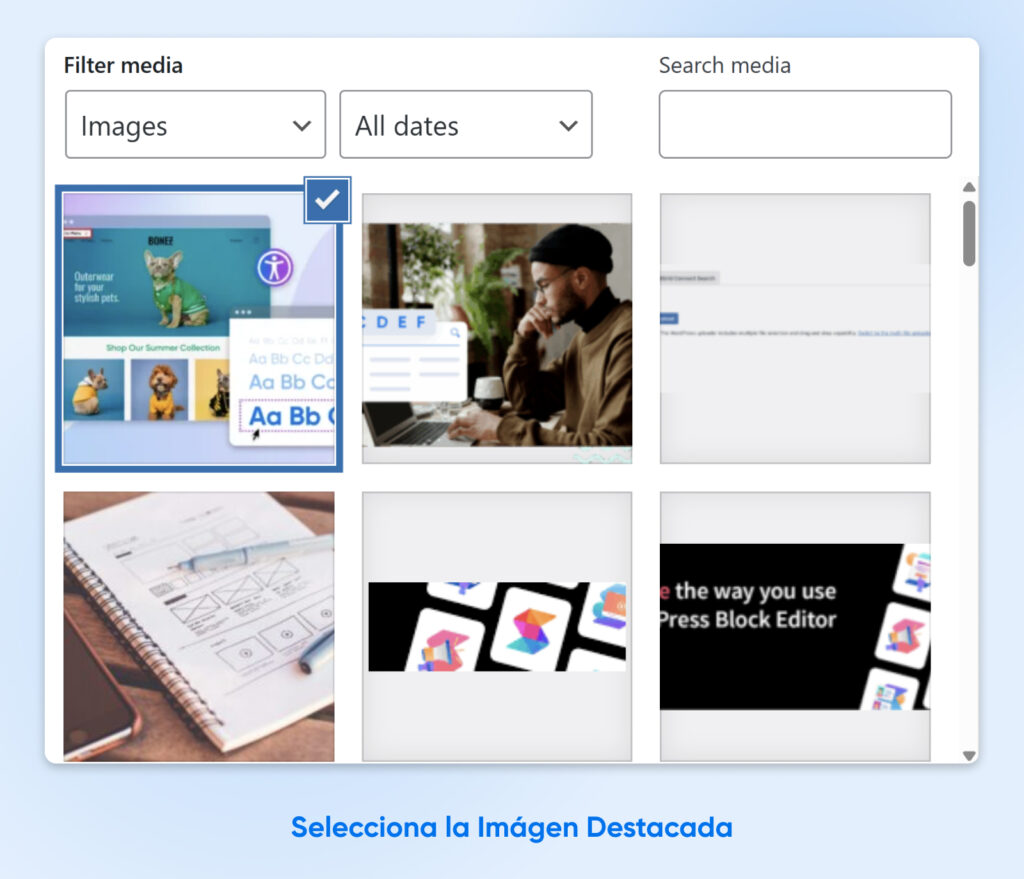Pick the wireframe notebook sketch thumbnail
The height and width of the screenshot is (879, 1024).
199,625
